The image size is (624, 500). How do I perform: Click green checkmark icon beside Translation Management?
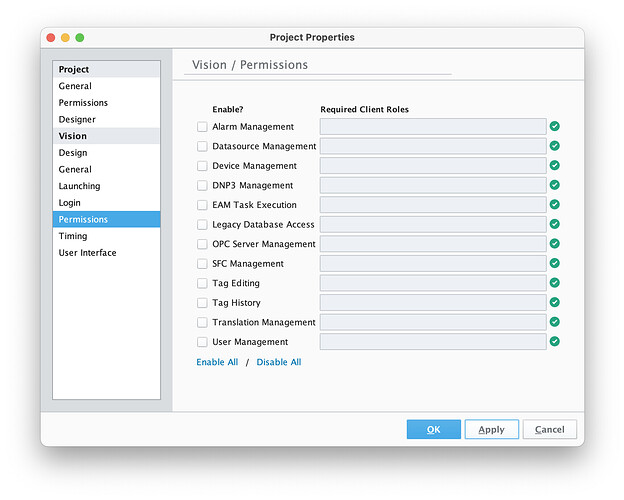pyautogui.click(x=554, y=322)
